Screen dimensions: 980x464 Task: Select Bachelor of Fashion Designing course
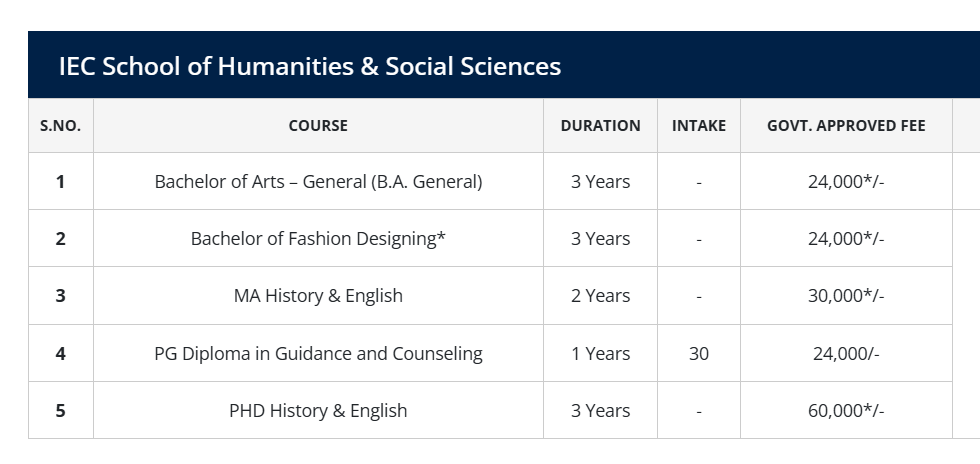point(318,239)
